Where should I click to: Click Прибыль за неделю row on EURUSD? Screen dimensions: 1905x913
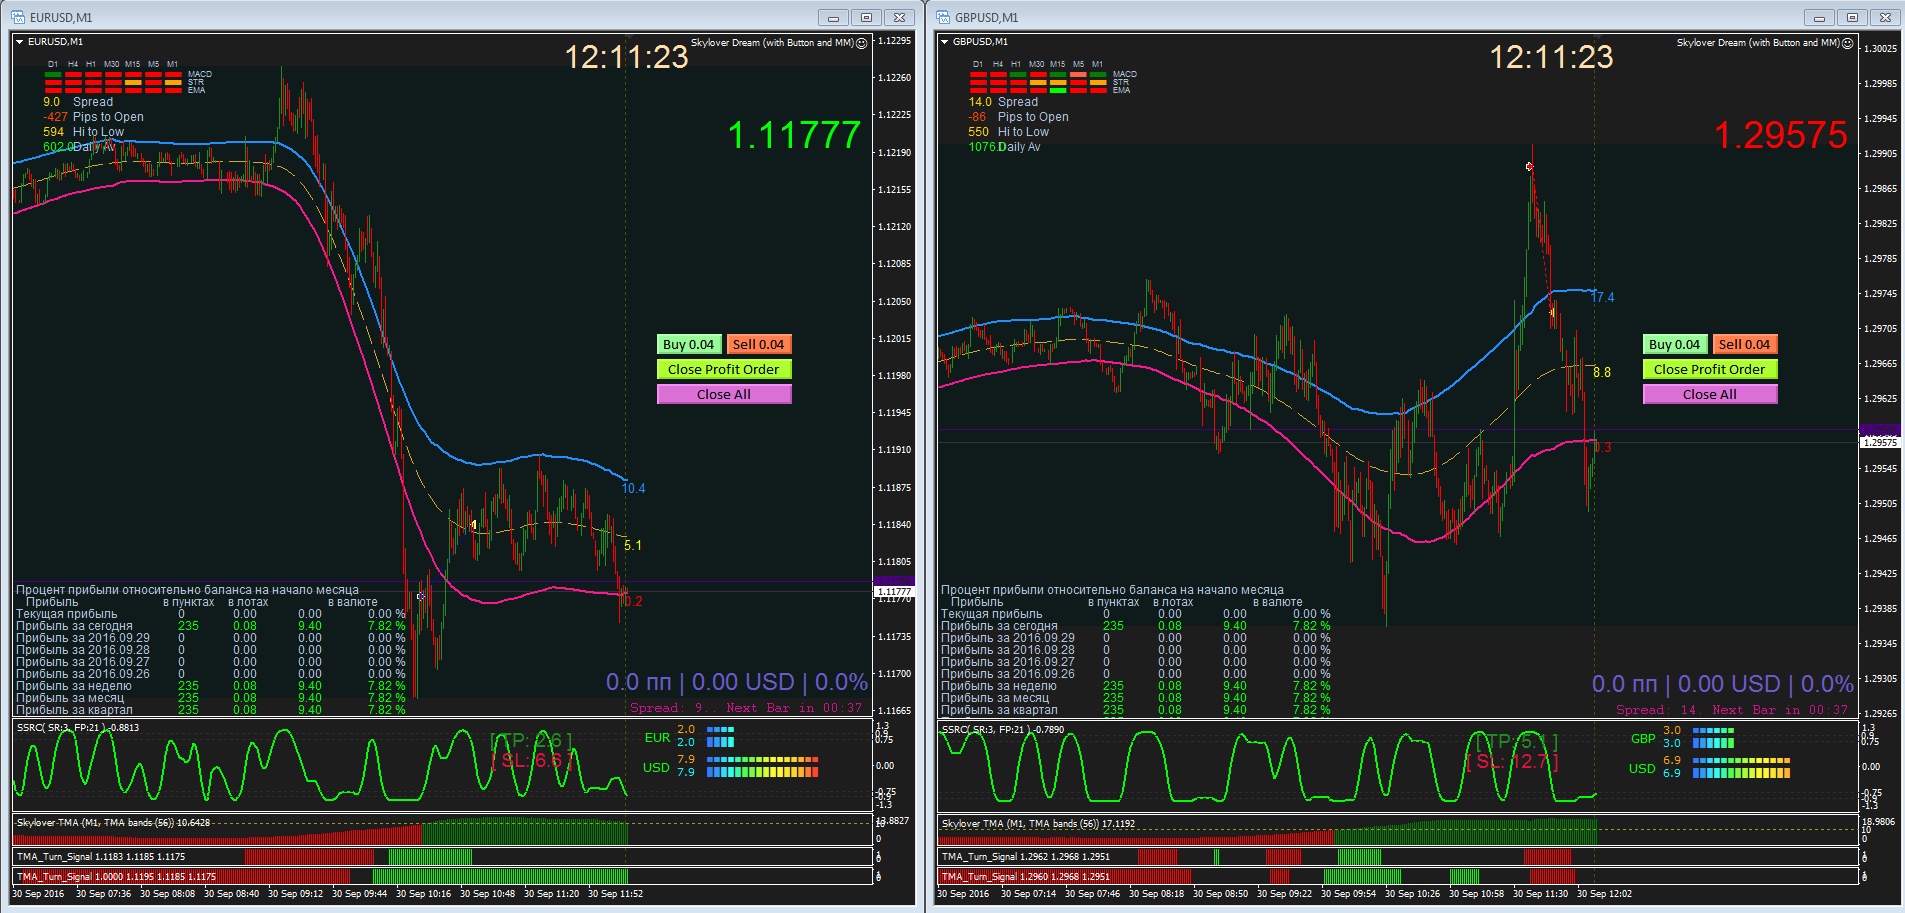point(211,686)
